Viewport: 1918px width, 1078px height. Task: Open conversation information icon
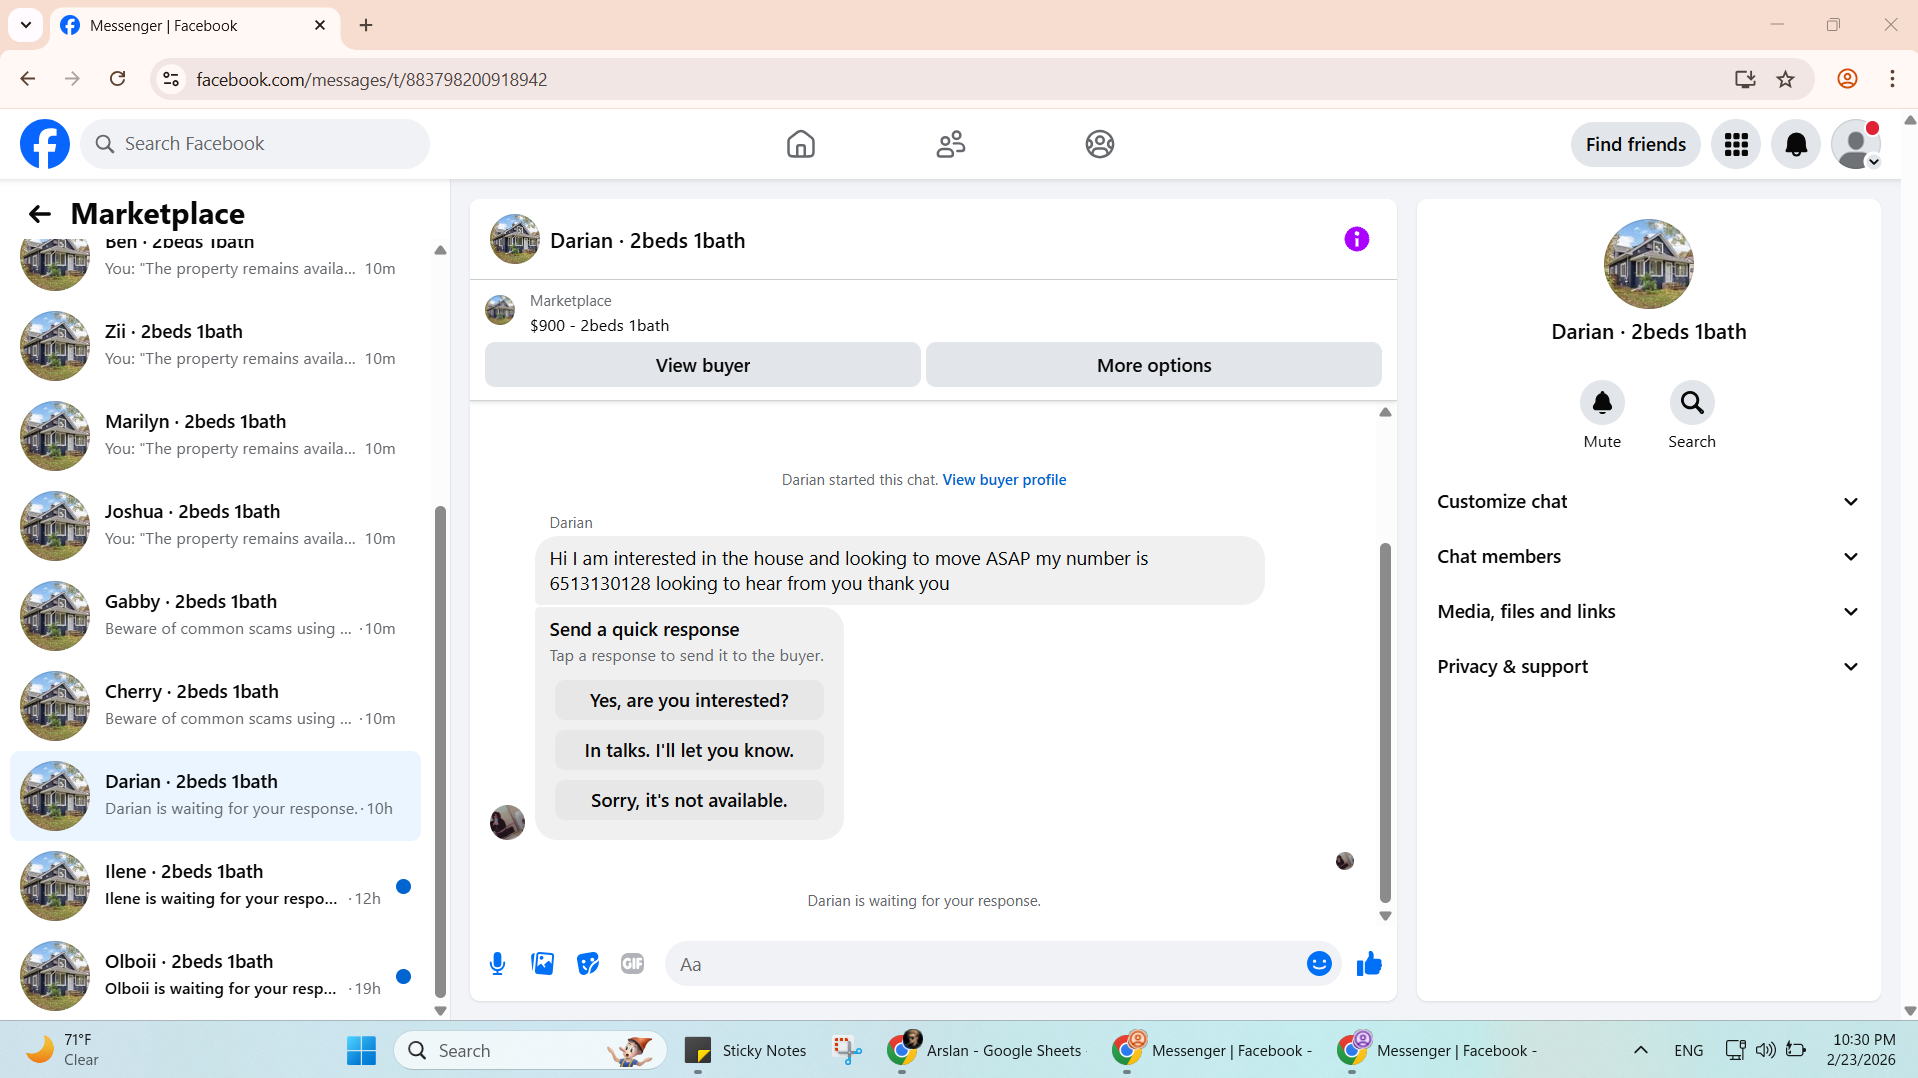pyautogui.click(x=1356, y=239)
